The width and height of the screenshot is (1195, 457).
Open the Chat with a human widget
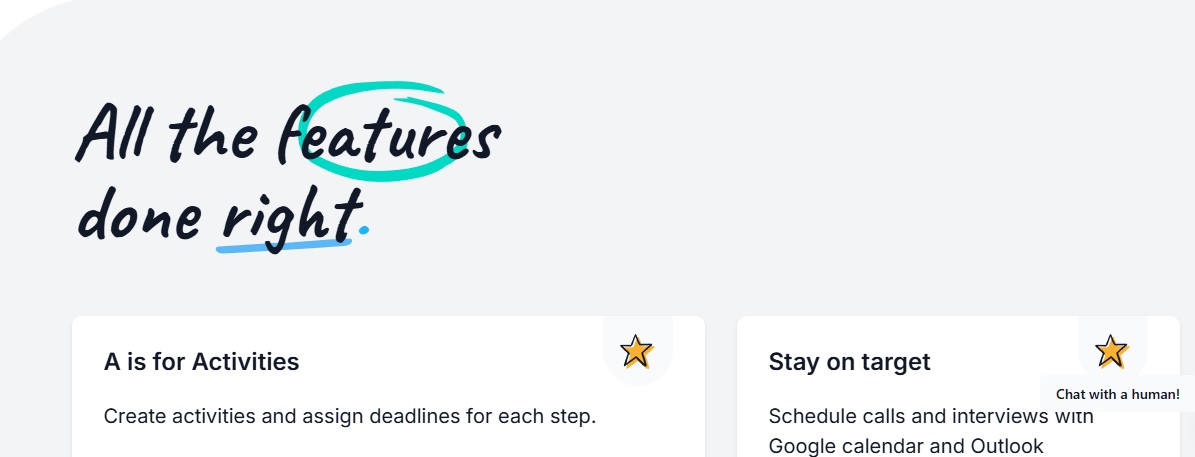tap(1117, 394)
